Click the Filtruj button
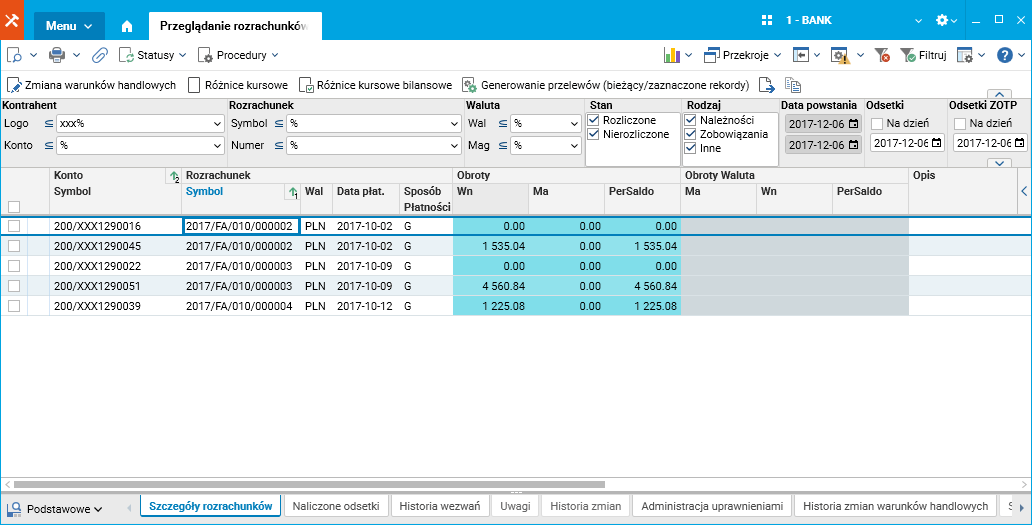Screen dimensions: 1032x525 pos(923,55)
